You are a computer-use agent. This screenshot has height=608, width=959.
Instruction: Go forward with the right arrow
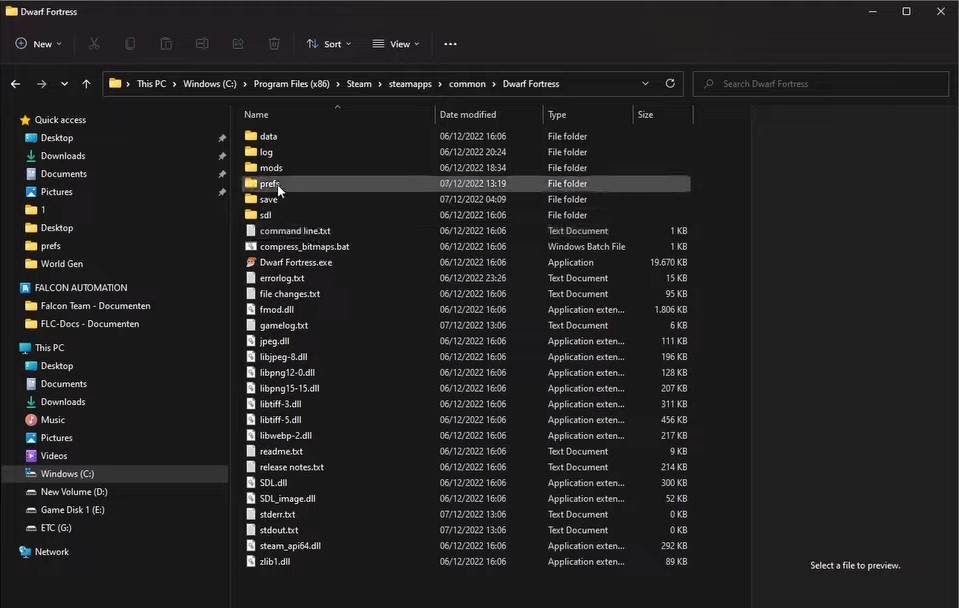(42, 84)
